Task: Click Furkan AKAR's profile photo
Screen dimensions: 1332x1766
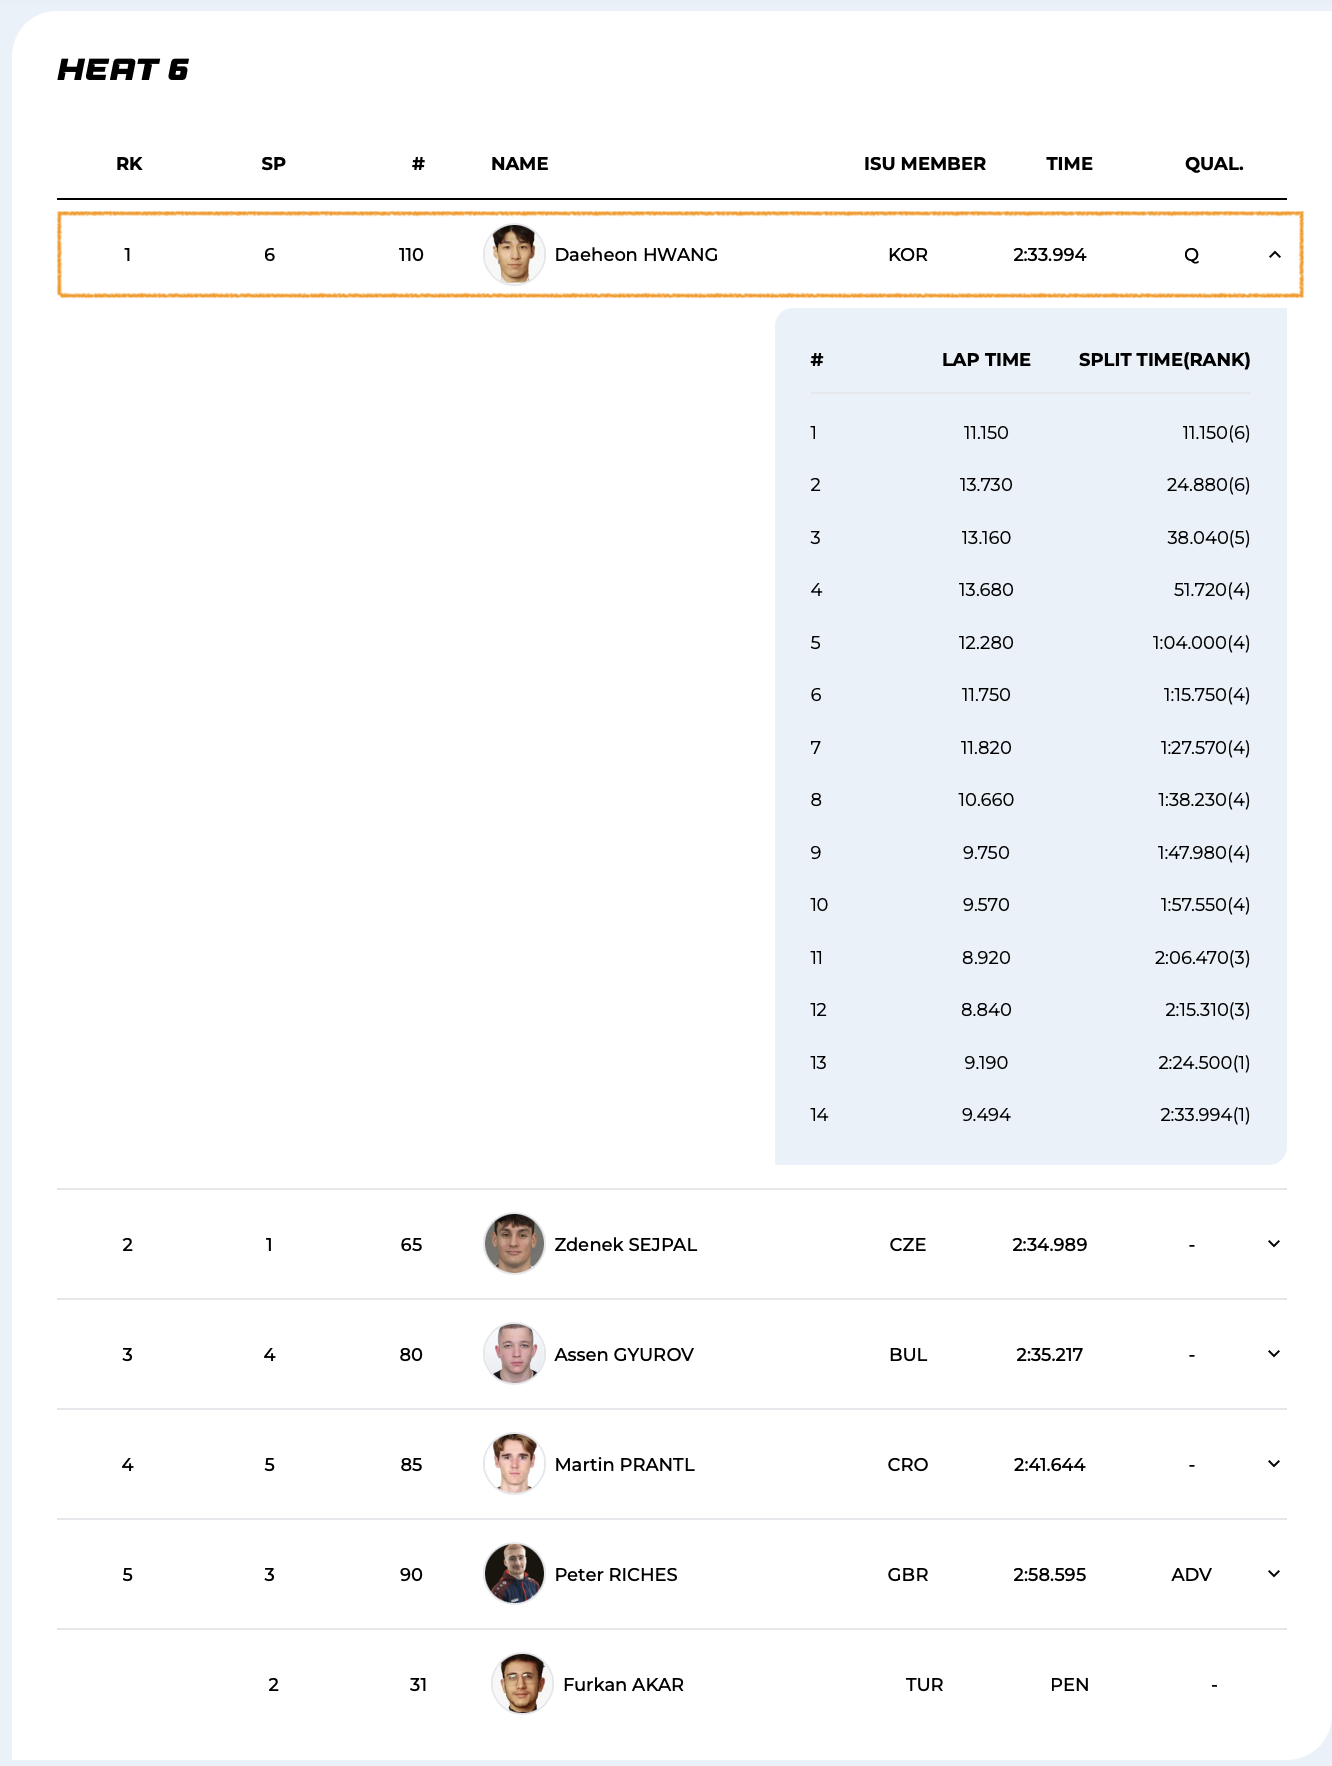Action: click(x=522, y=1684)
